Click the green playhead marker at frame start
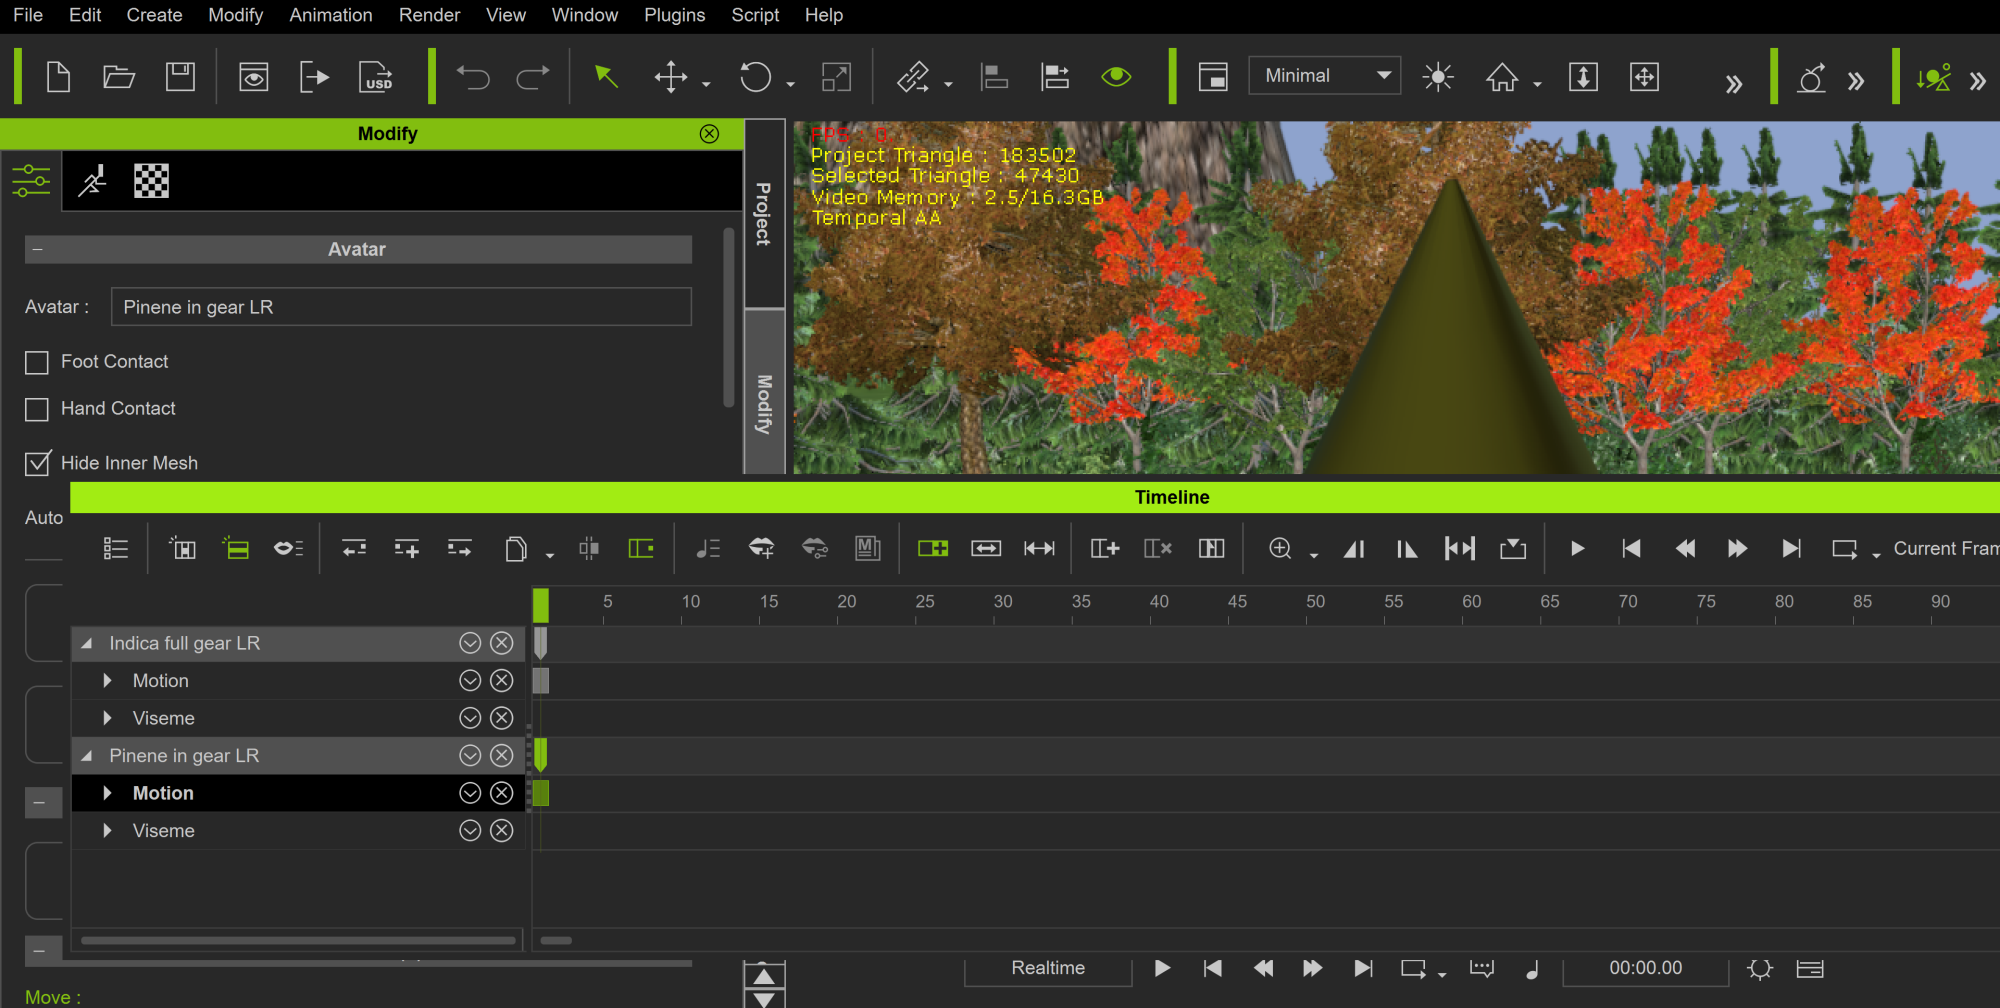 (541, 605)
